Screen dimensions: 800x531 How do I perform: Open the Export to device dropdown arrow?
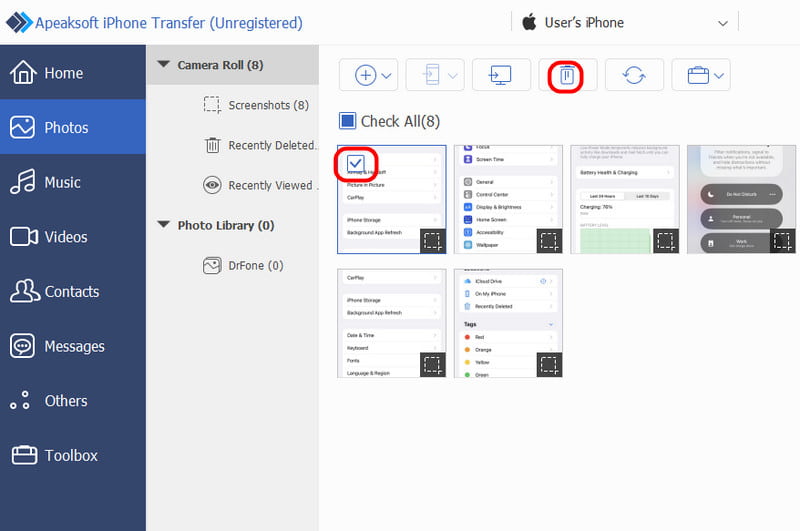tap(453, 76)
